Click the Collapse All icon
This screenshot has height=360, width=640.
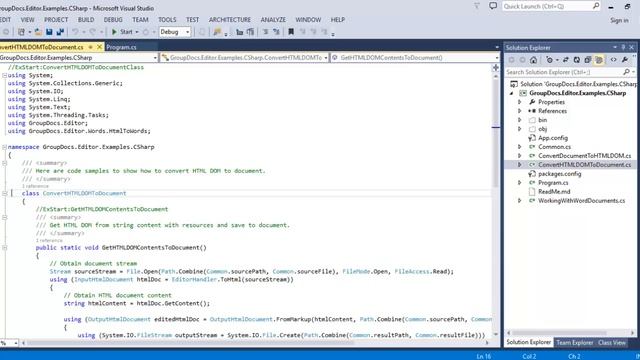(x=588, y=60)
